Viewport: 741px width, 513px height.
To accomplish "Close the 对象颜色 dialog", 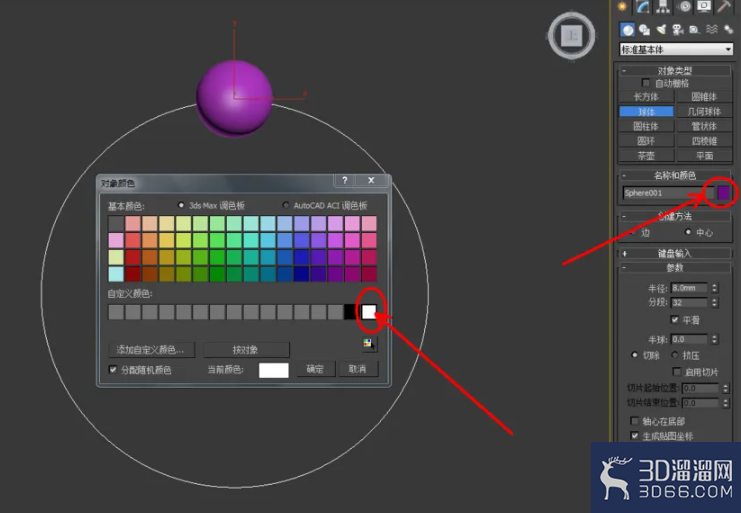I will (371, 180).
